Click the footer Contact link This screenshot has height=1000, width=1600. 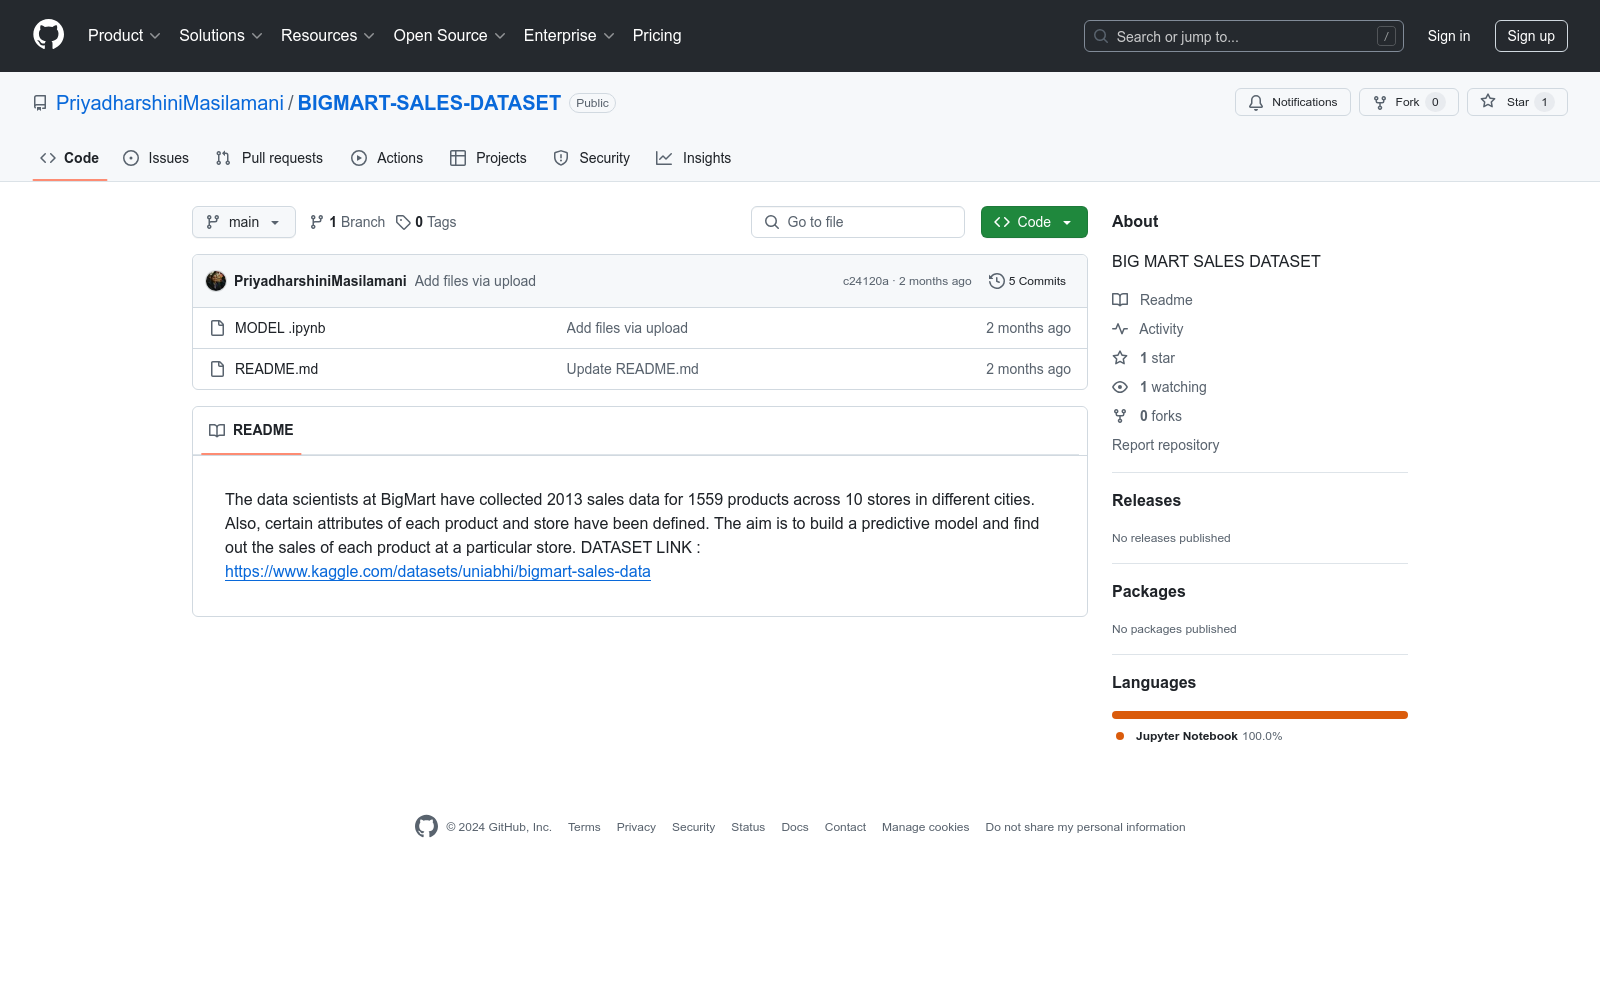[845, 827]
